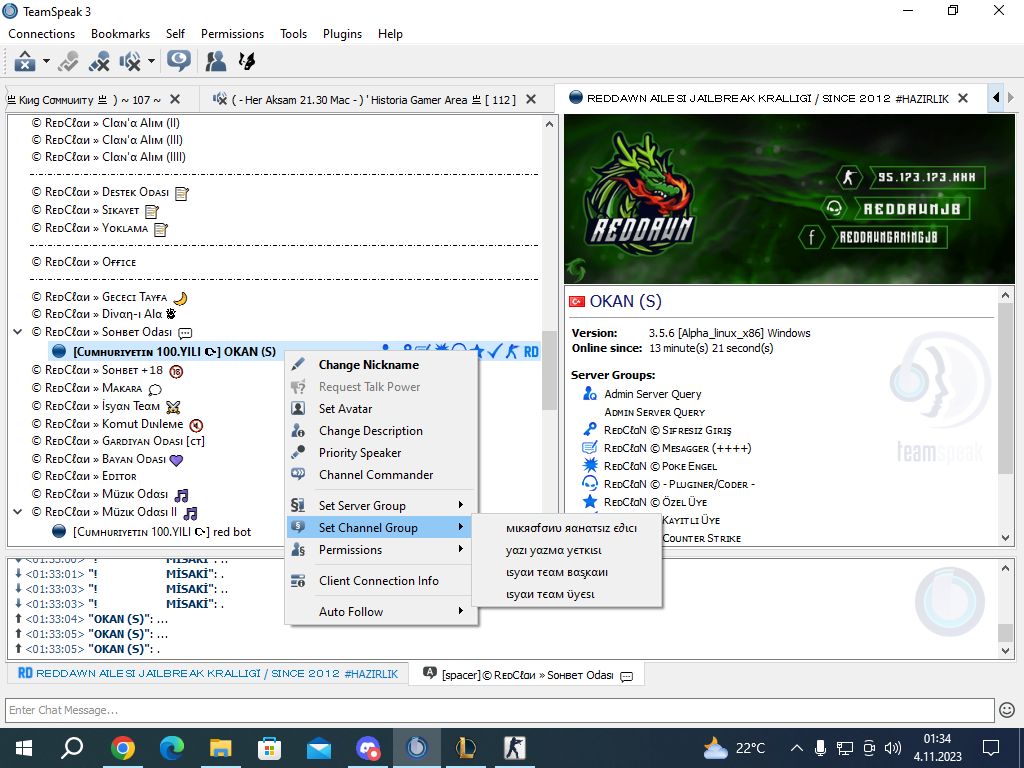This screenshot has width=1024, height=768.
Task: Open Discord icon in taskbar
Action: click(x=368, y=748)
